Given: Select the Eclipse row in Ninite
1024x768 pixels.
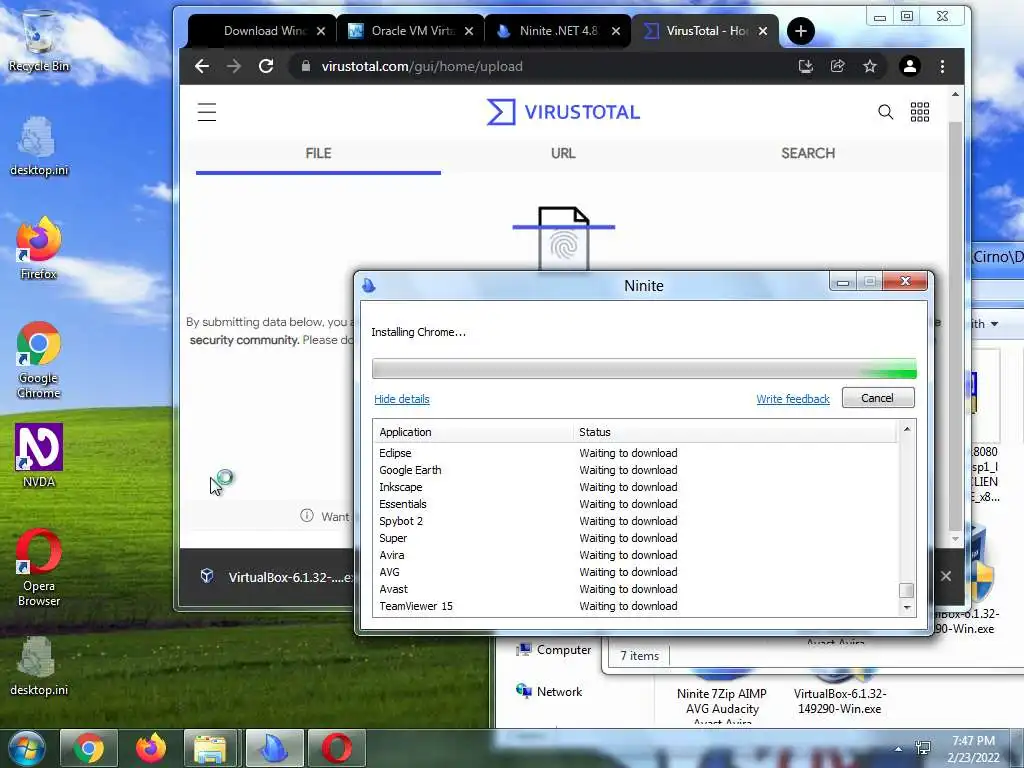Looking at the screenshot, I should coord(636,453).
